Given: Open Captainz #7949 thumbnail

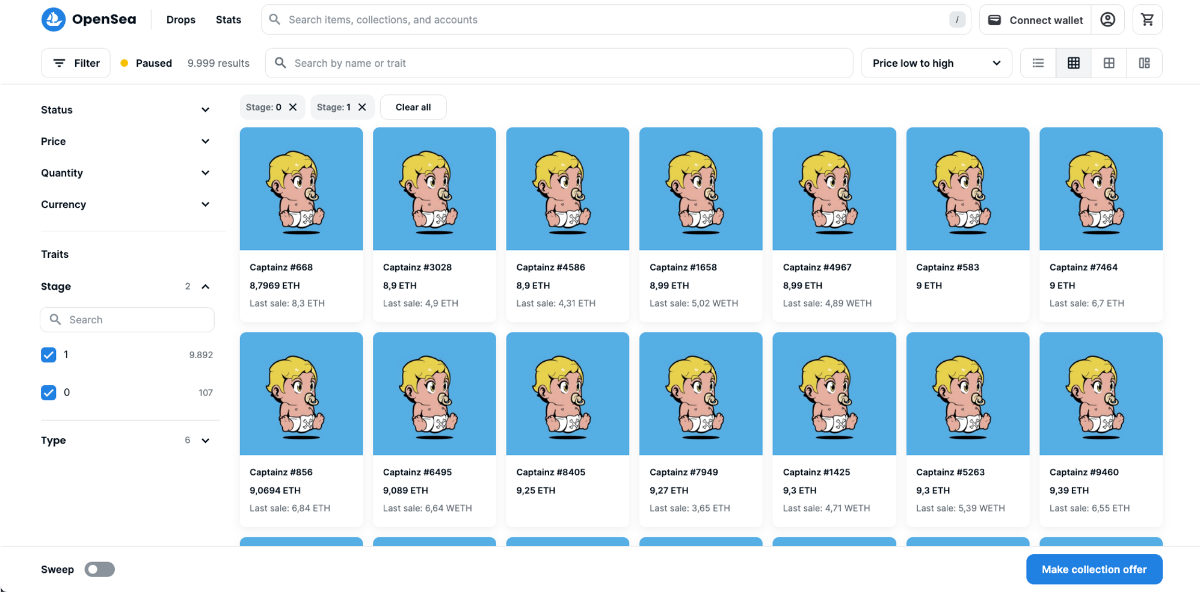Looking at the screenshot, I should (701, 393).
